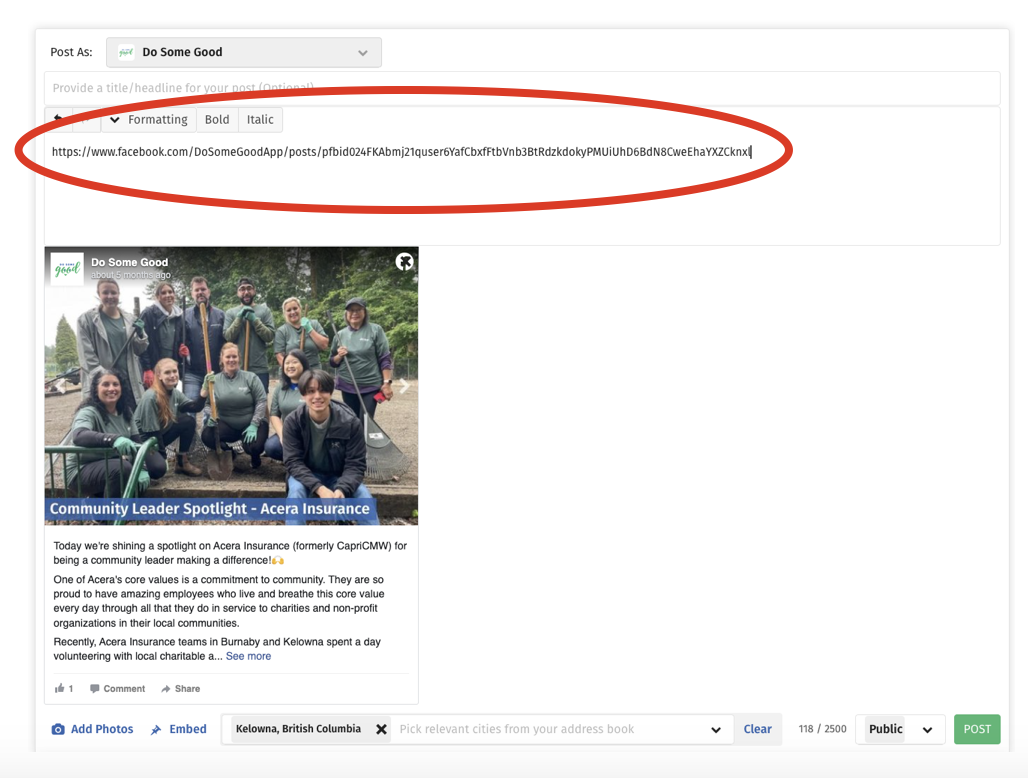Click the 'about 5 months ago' timestamp
Viewport: 1028px width, 778px height.
[x=130, y=275]
